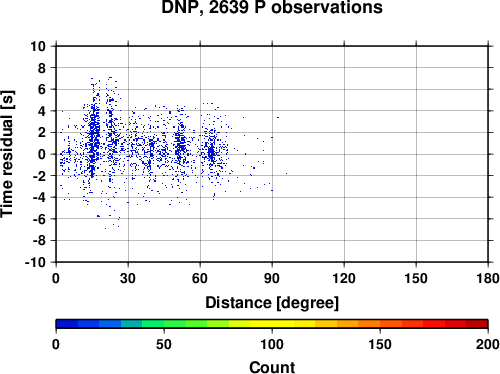This screenshot has height=374, width=500.
Task: Click the y-axis tick label '6'
Action: coord(42,90)
